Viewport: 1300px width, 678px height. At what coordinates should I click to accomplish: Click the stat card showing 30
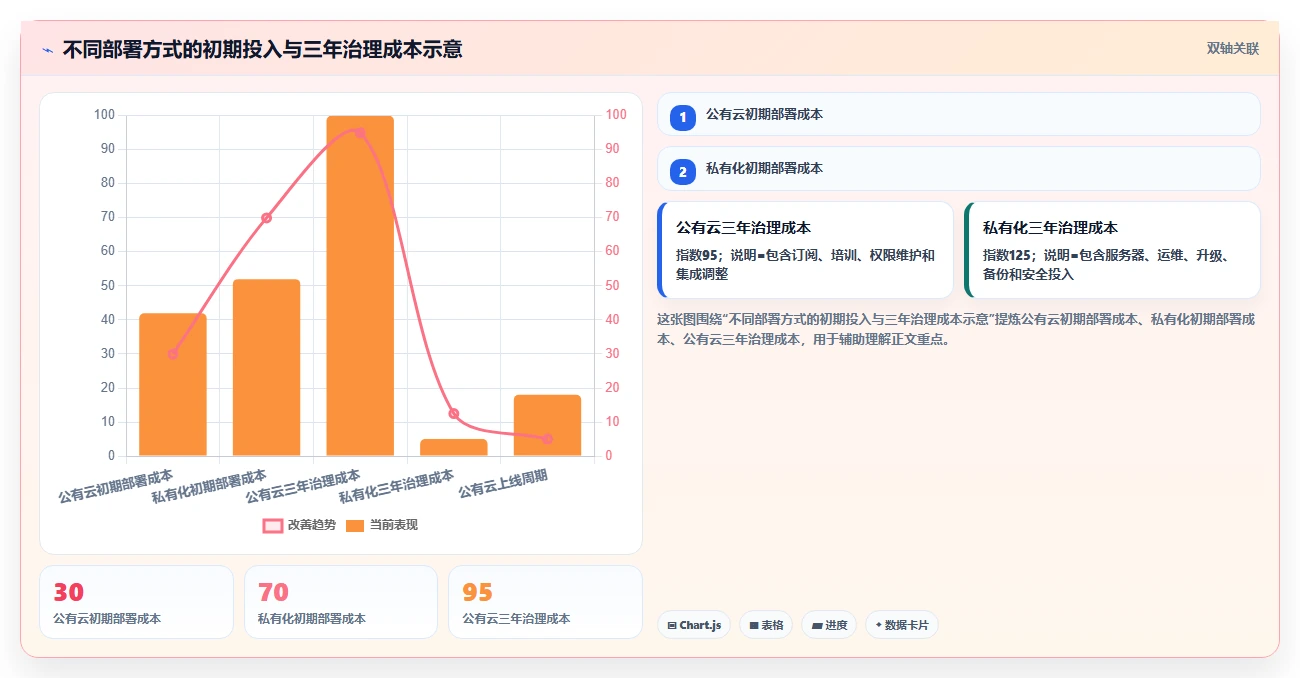point(136,602)
